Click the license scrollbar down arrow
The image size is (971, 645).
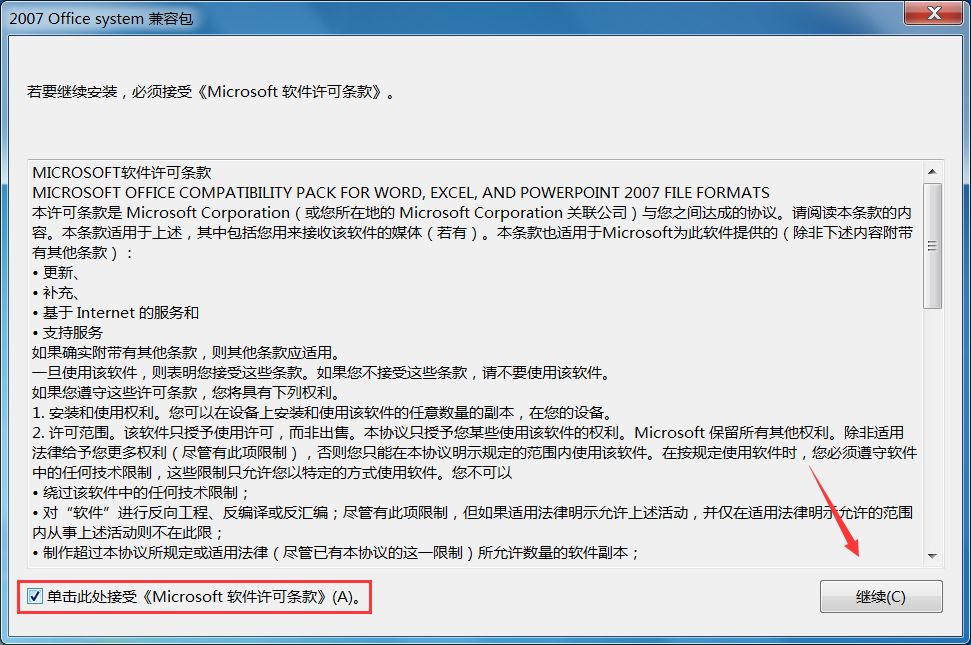tap(932, 556)
